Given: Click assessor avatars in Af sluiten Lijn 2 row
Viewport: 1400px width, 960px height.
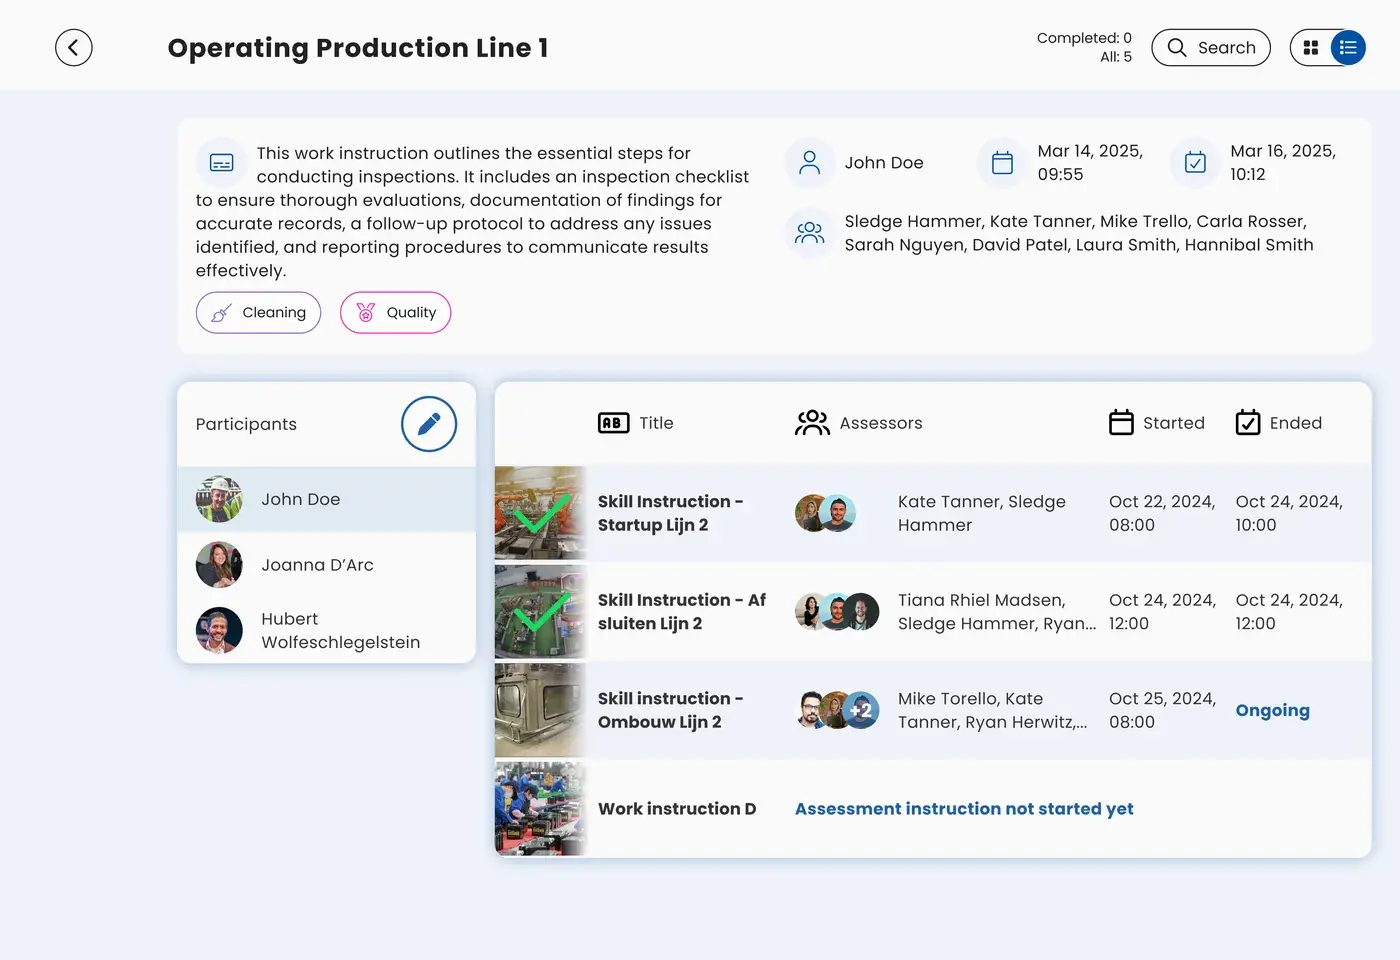Looking at the screenshot, I should coord(837,612).
